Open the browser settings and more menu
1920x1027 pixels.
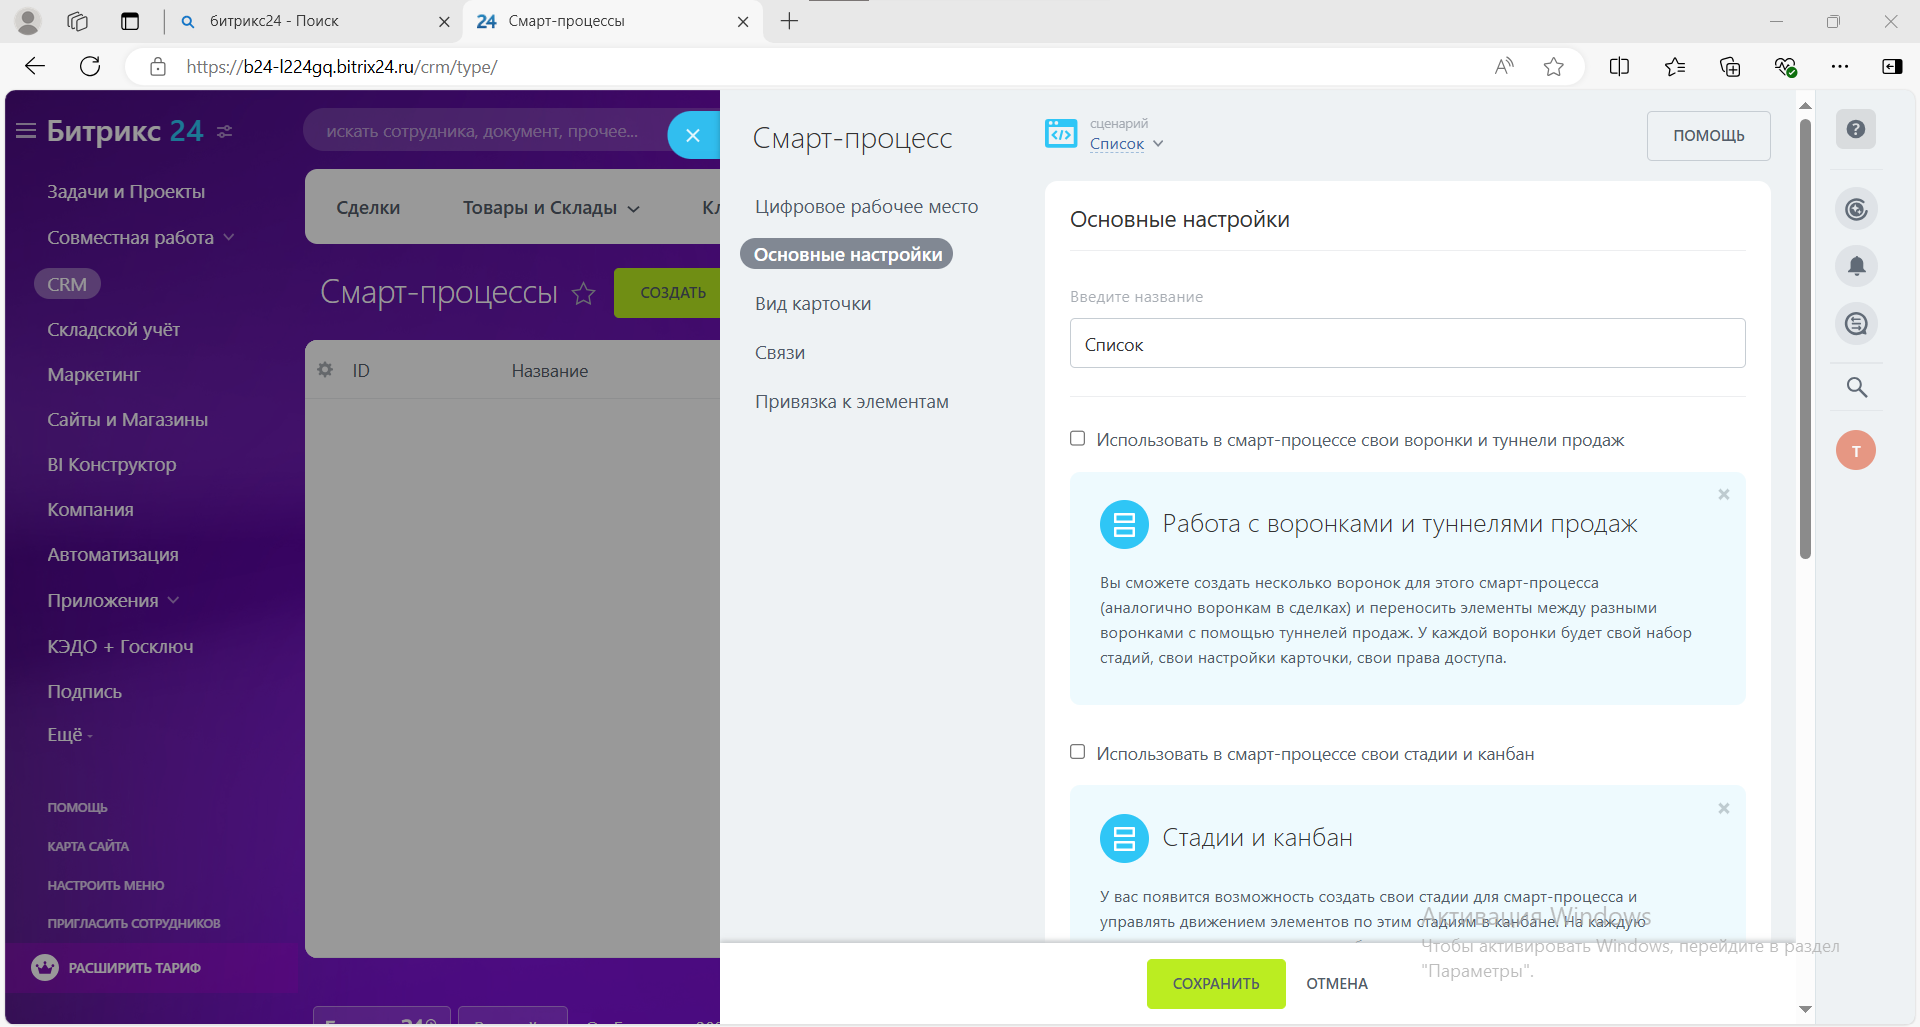[1840, 67]
